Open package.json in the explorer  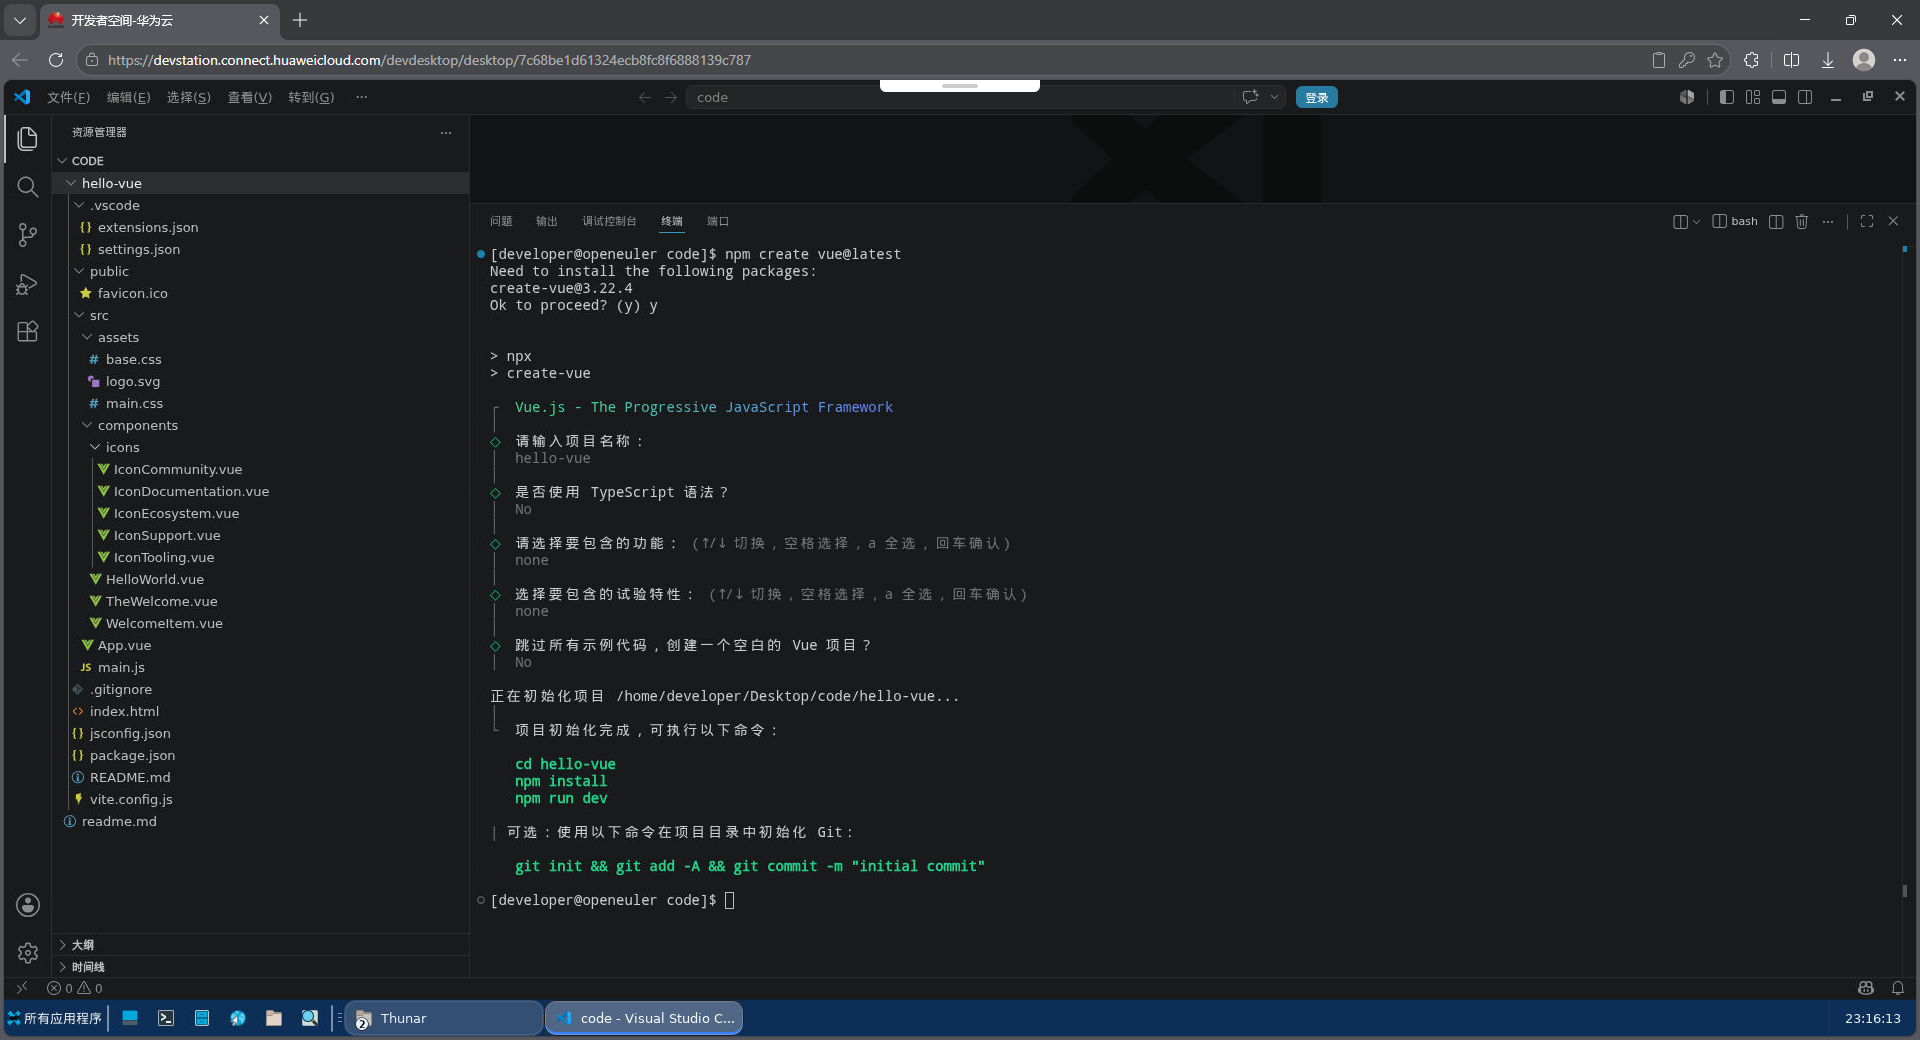tap(260, 755)
